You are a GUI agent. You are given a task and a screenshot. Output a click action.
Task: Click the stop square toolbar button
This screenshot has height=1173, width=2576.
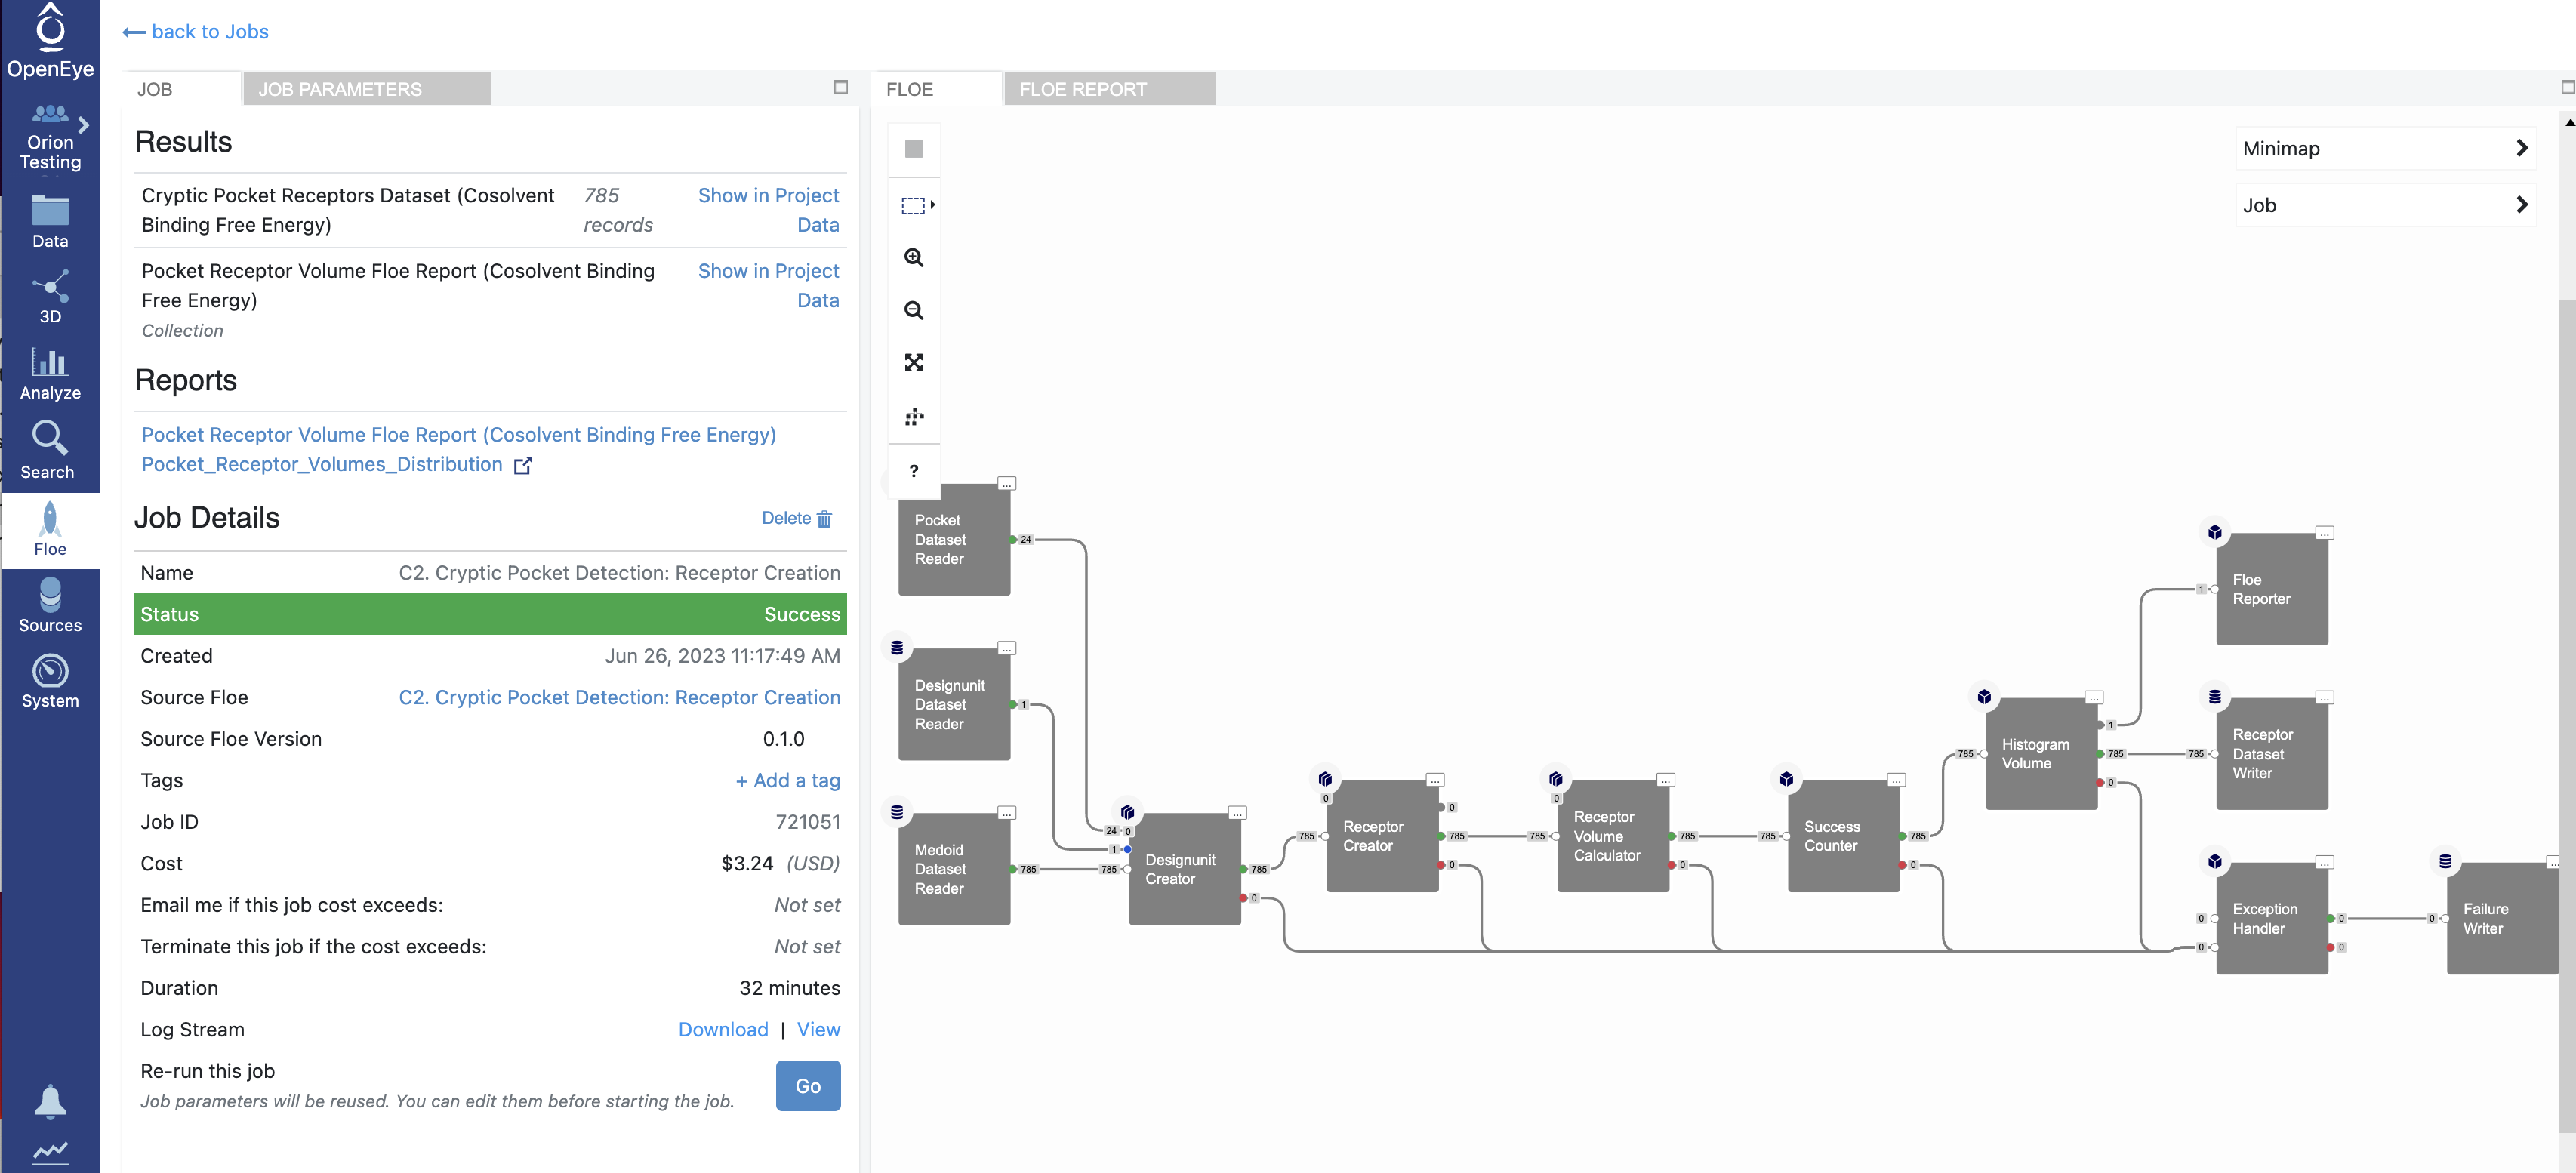click(x=913, y=149)
